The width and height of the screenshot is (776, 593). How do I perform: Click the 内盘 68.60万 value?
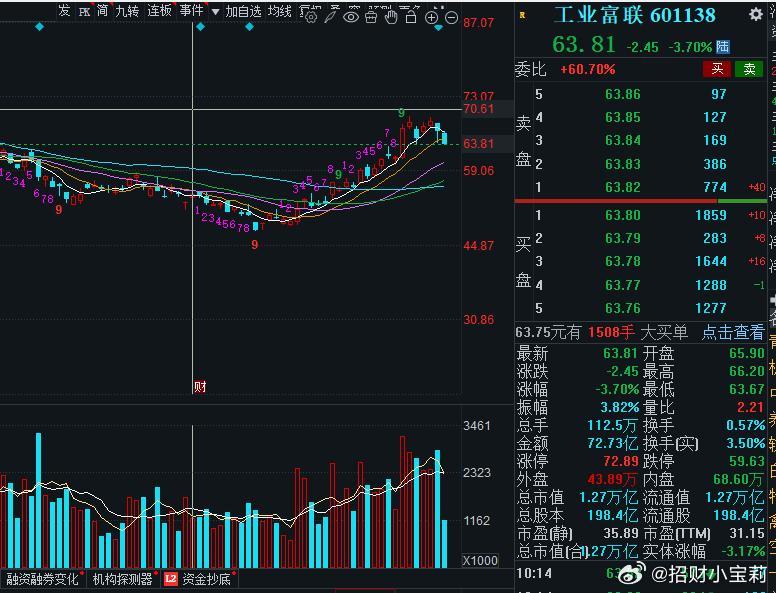coord(739,479)
